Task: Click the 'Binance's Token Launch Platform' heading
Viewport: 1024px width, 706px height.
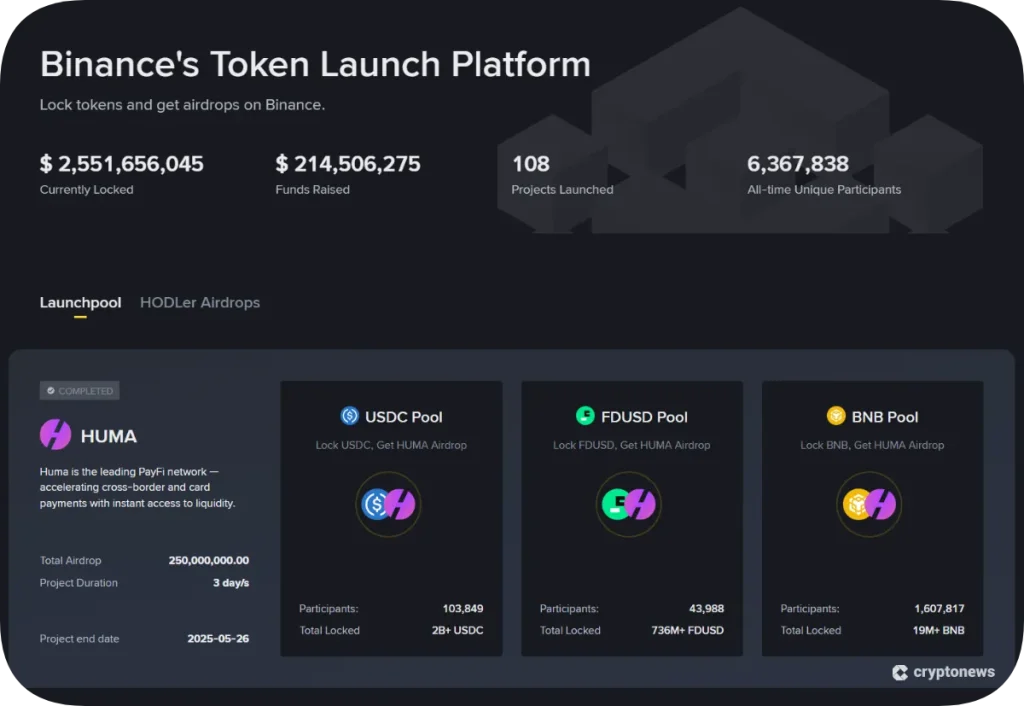Action: (315, 64)
